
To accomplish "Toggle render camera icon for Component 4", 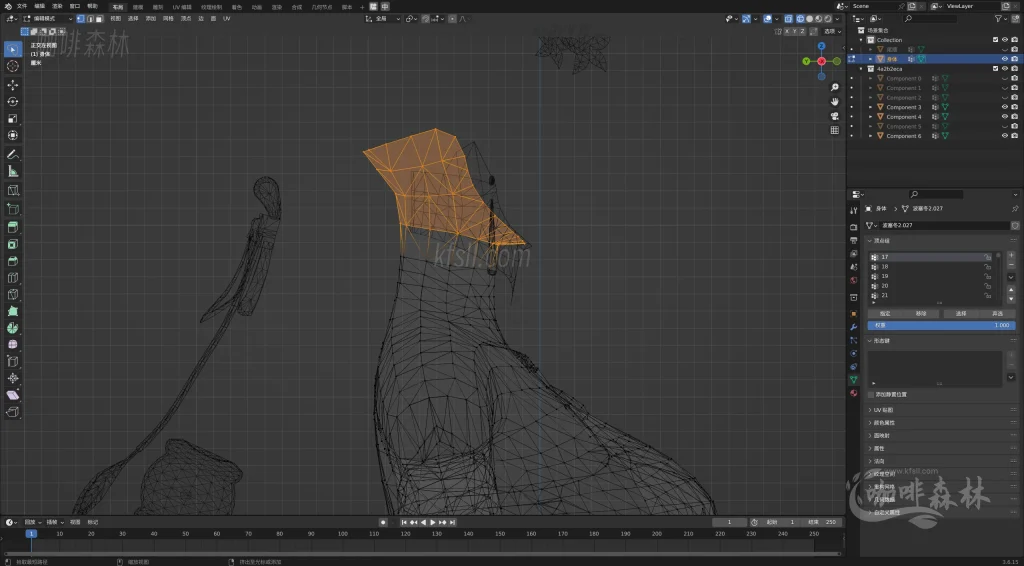I will point(1014,117).
